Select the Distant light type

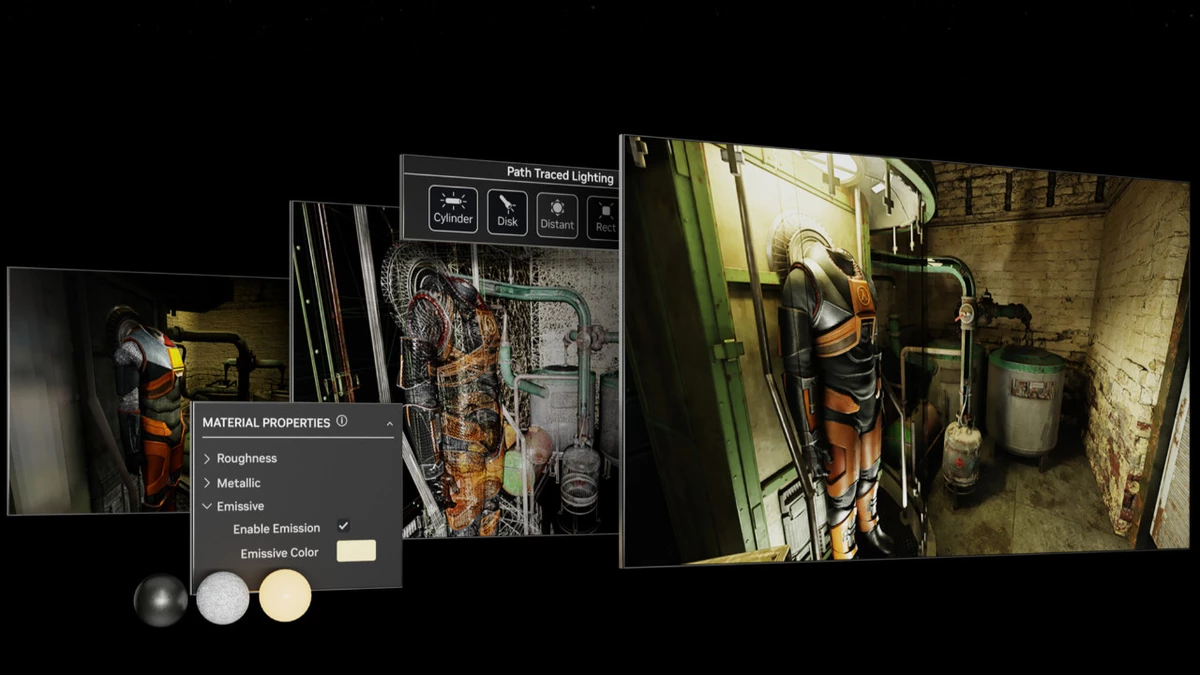click(x=557, y=215)
